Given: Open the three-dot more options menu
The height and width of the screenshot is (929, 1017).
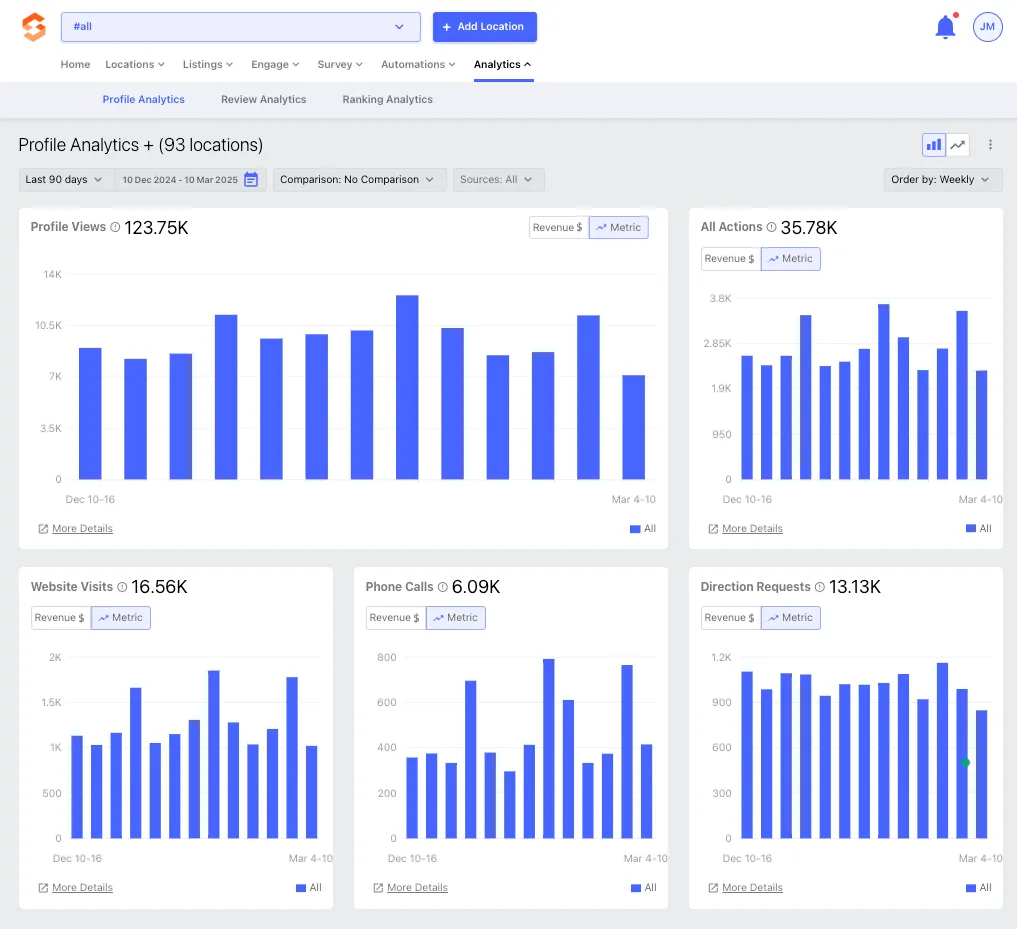Looking at the screenshot, I should (x=990, y=145).
